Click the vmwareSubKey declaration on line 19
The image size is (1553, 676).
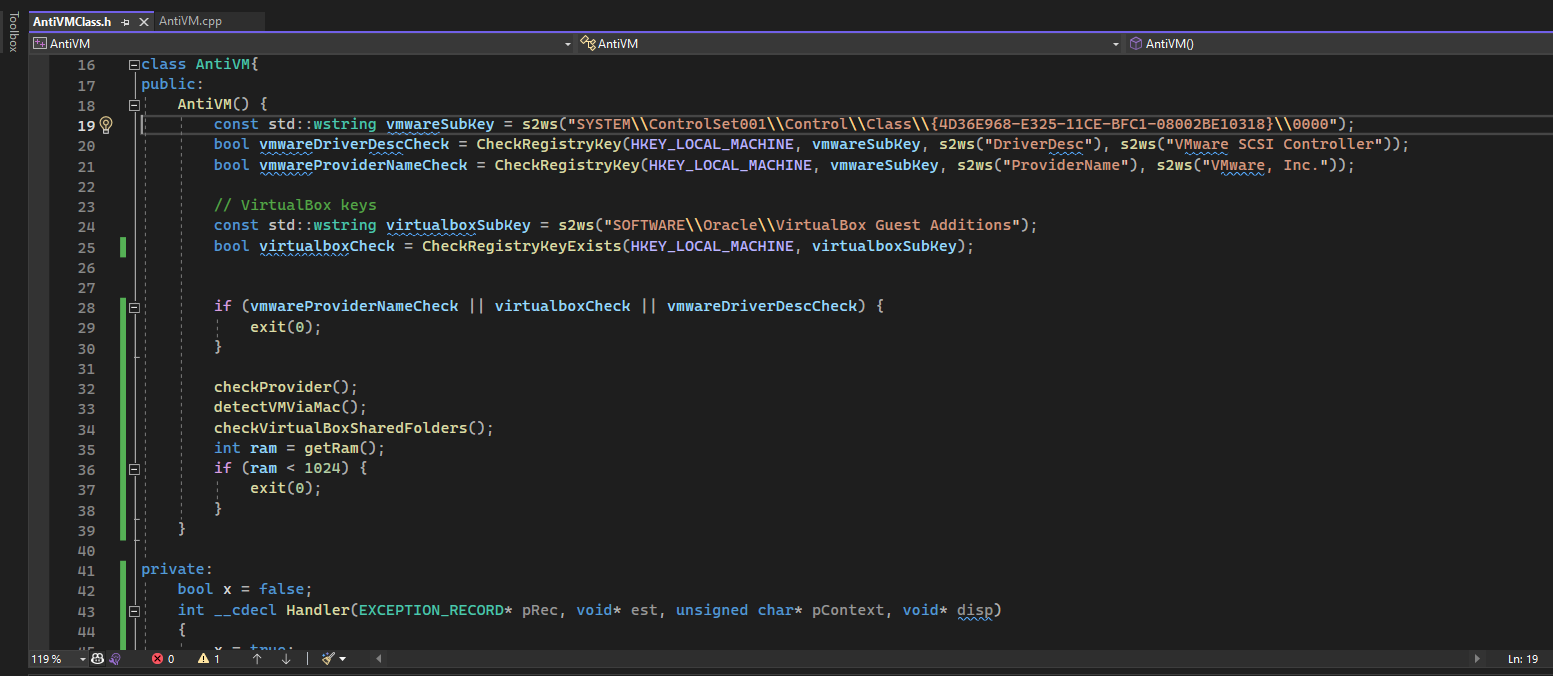pyautogui.click(x=440, y=124)
